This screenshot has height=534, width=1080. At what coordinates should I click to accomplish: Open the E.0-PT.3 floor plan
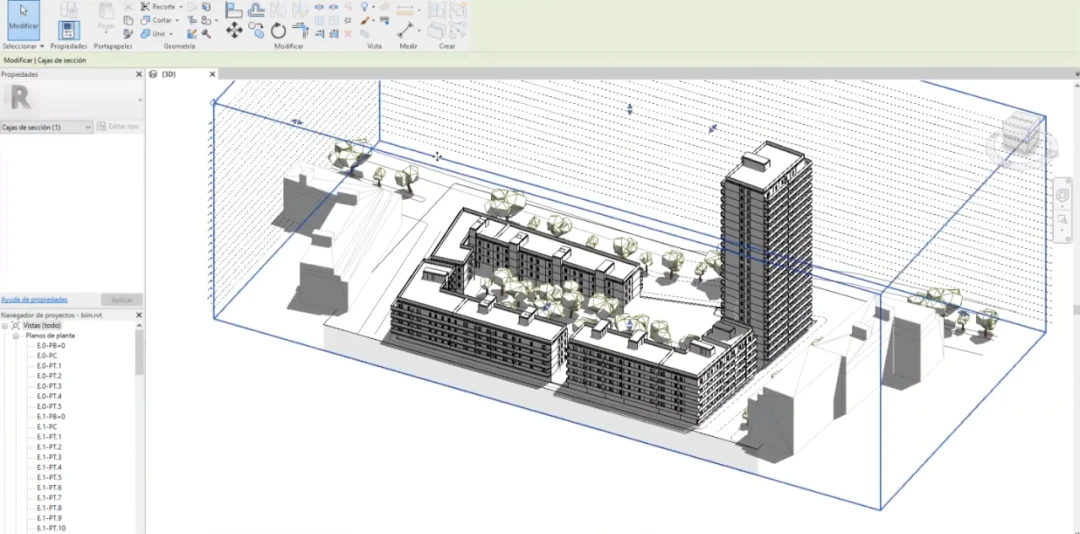49,386
